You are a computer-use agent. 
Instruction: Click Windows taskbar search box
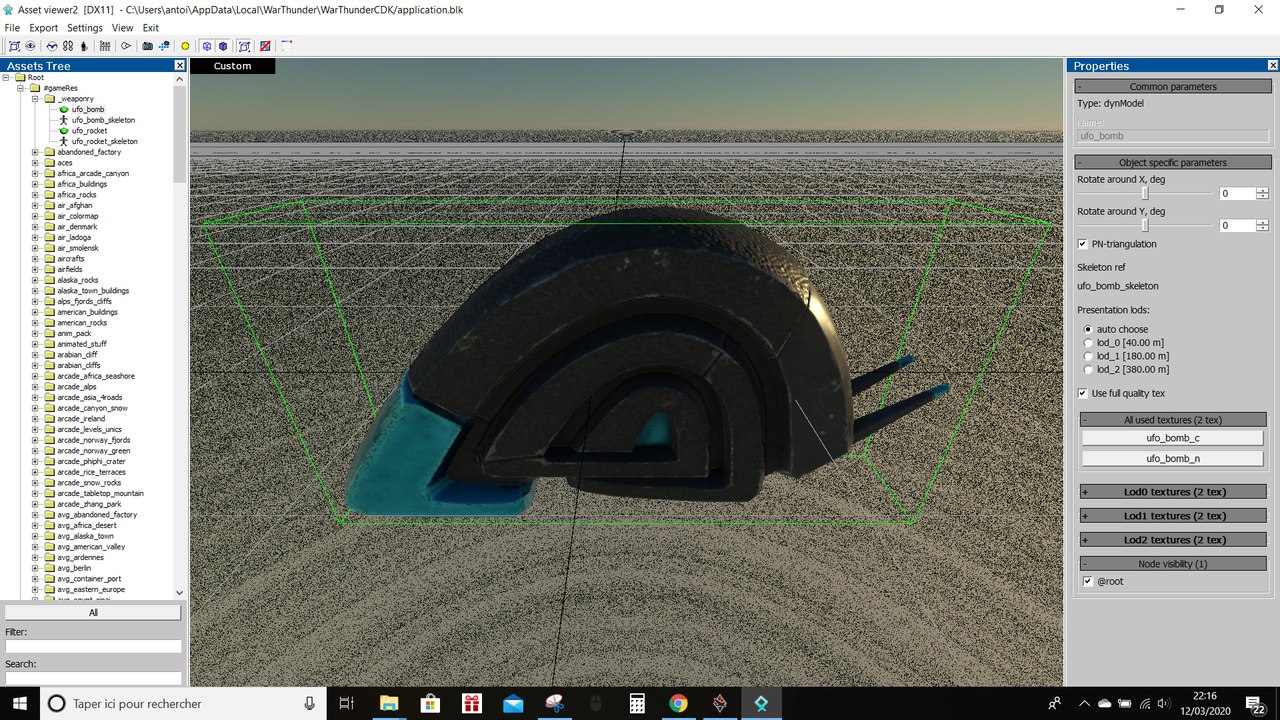tap(184, 704)
